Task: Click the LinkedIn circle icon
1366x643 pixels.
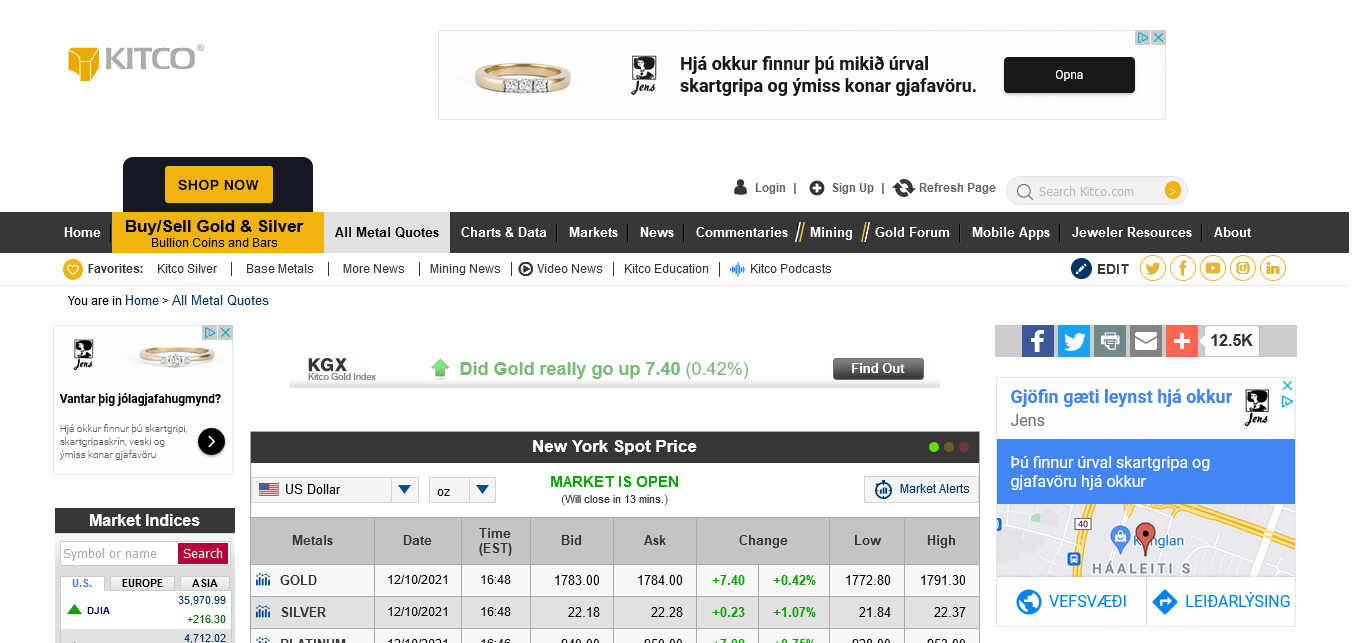Action: [1272, 268]
